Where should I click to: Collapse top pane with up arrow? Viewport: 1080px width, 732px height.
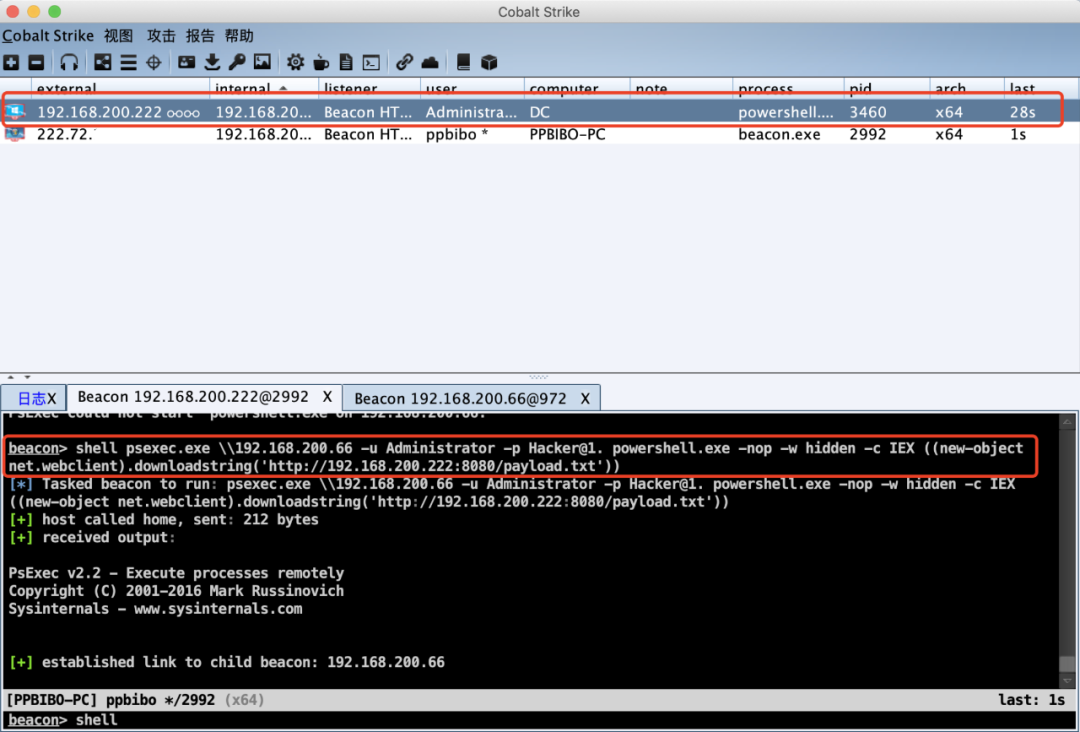point(10,377)
